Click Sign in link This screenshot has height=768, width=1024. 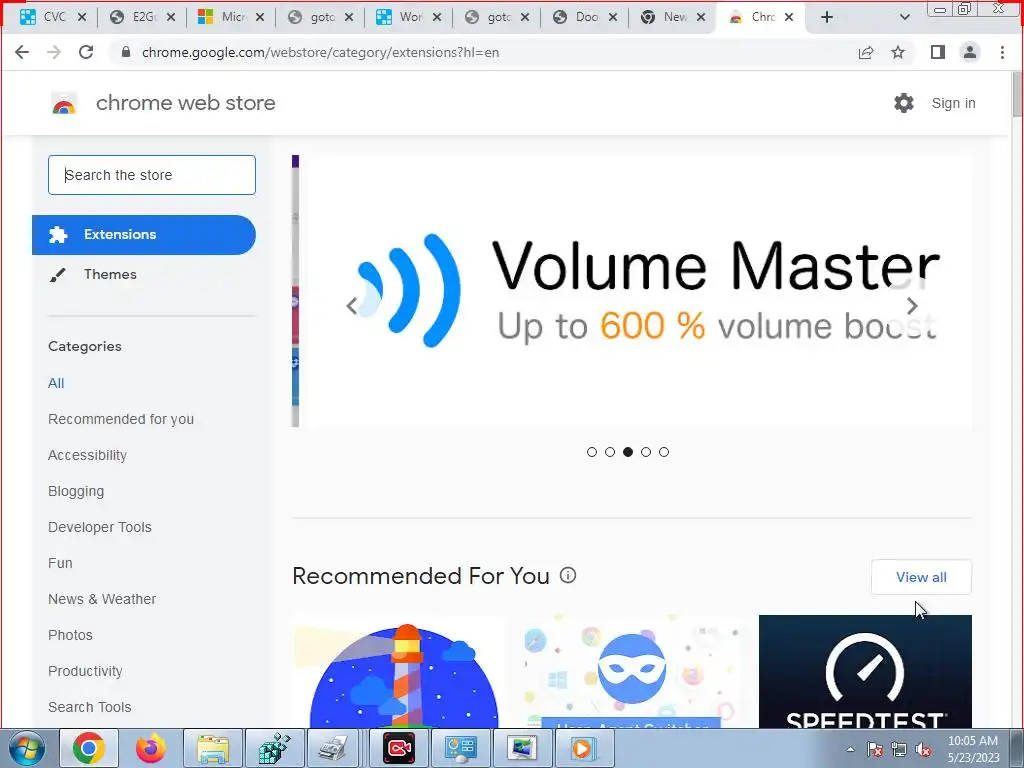coord(953,103)
